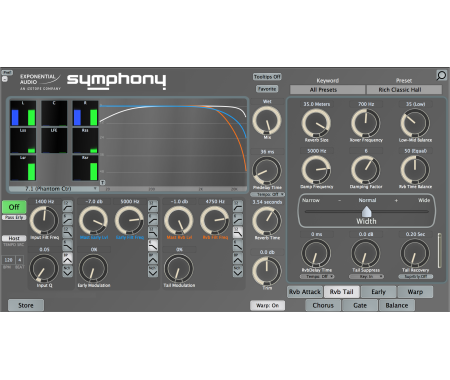Switch to the Rvb Tail tab

342,292
